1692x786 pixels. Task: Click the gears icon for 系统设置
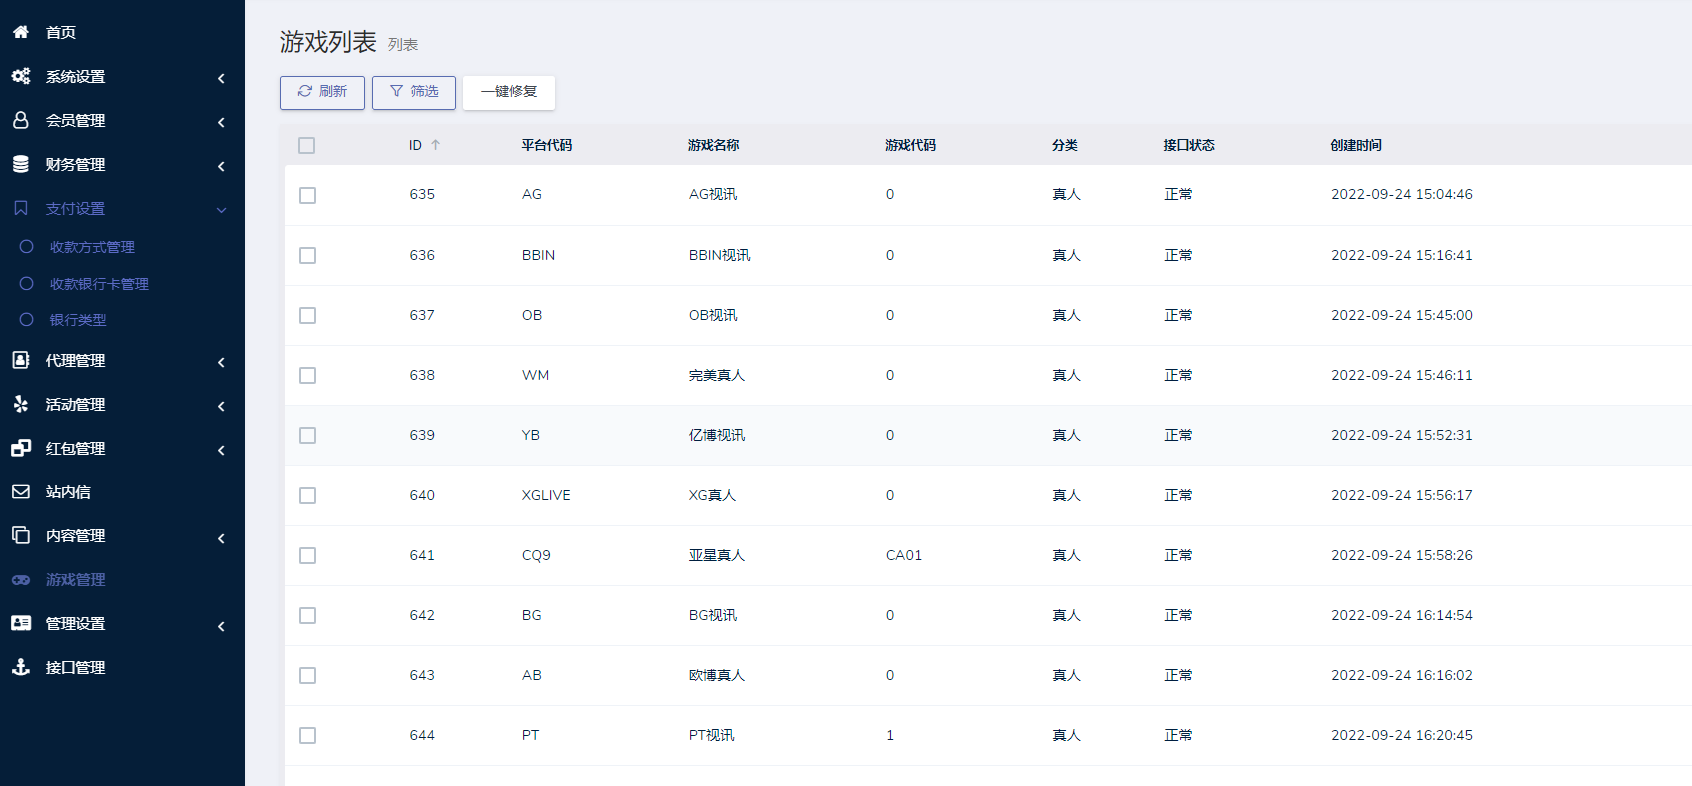(20, 76)
